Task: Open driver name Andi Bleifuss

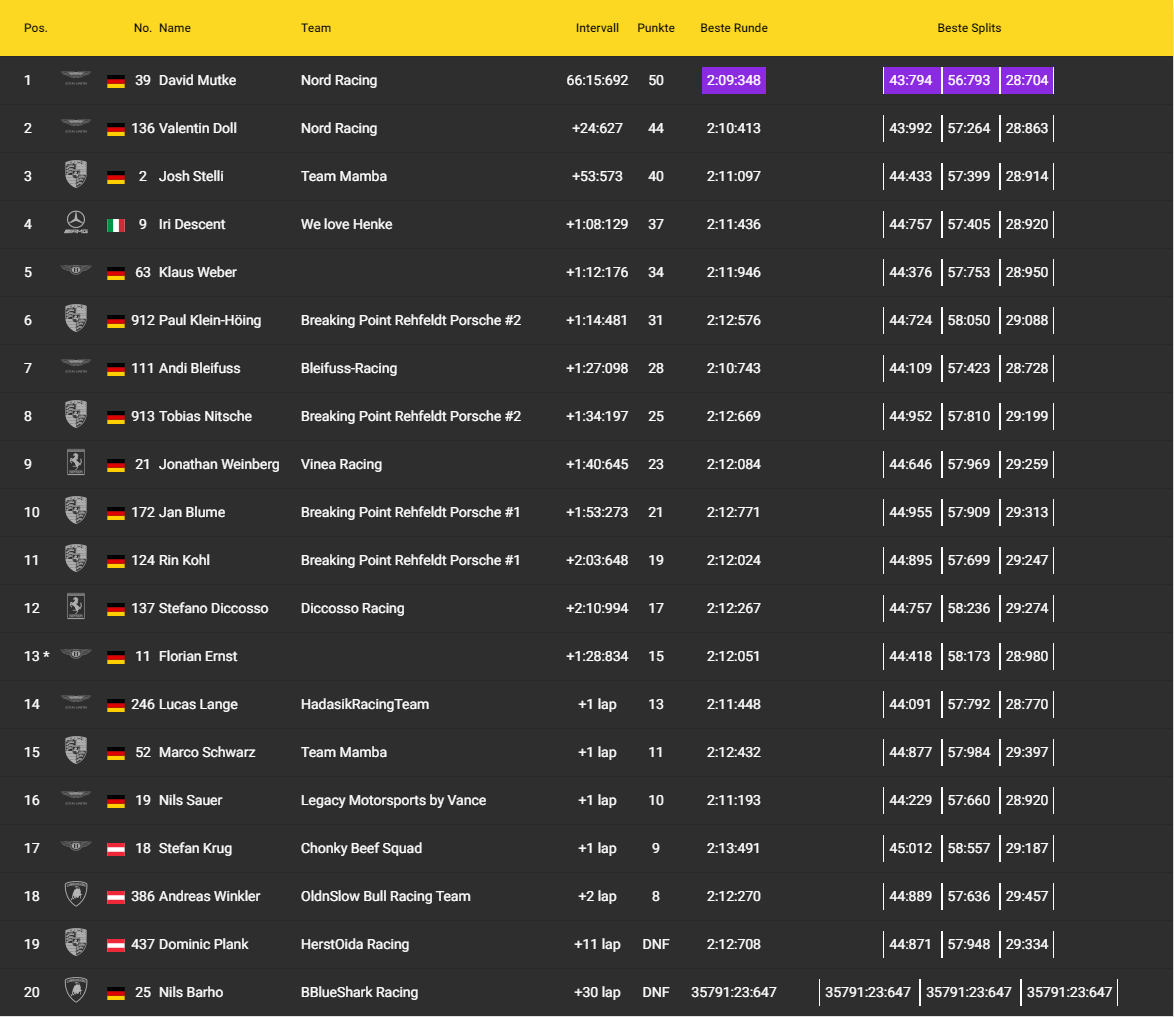Action: (x=199, y=368)
